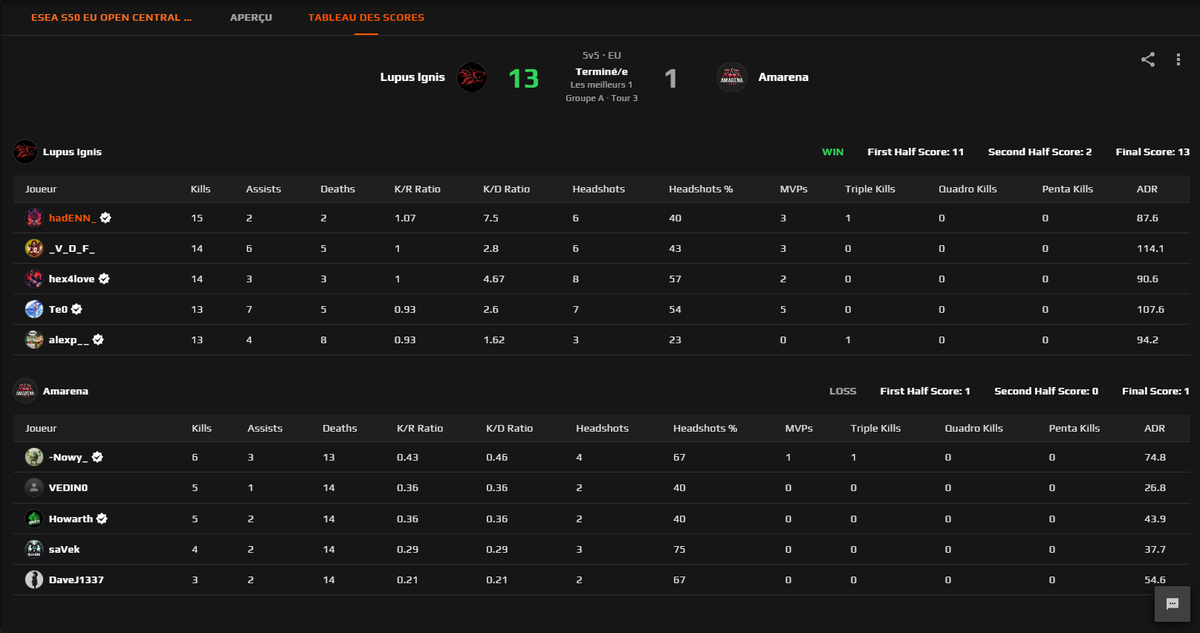Click the small Amarena logo above the table
1200x633 pixels.
pyautogui.click(x=25, y=391)
